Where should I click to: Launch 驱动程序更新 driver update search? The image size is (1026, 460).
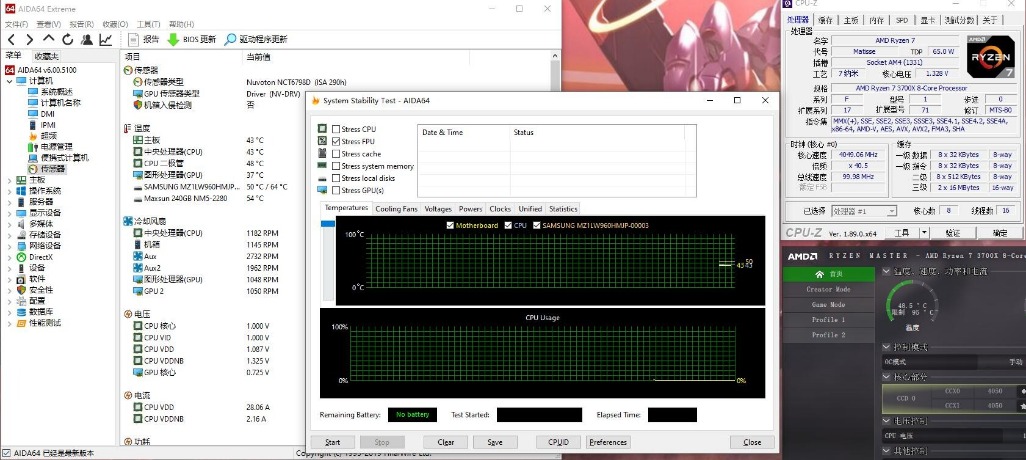click(x=255, y=40)
